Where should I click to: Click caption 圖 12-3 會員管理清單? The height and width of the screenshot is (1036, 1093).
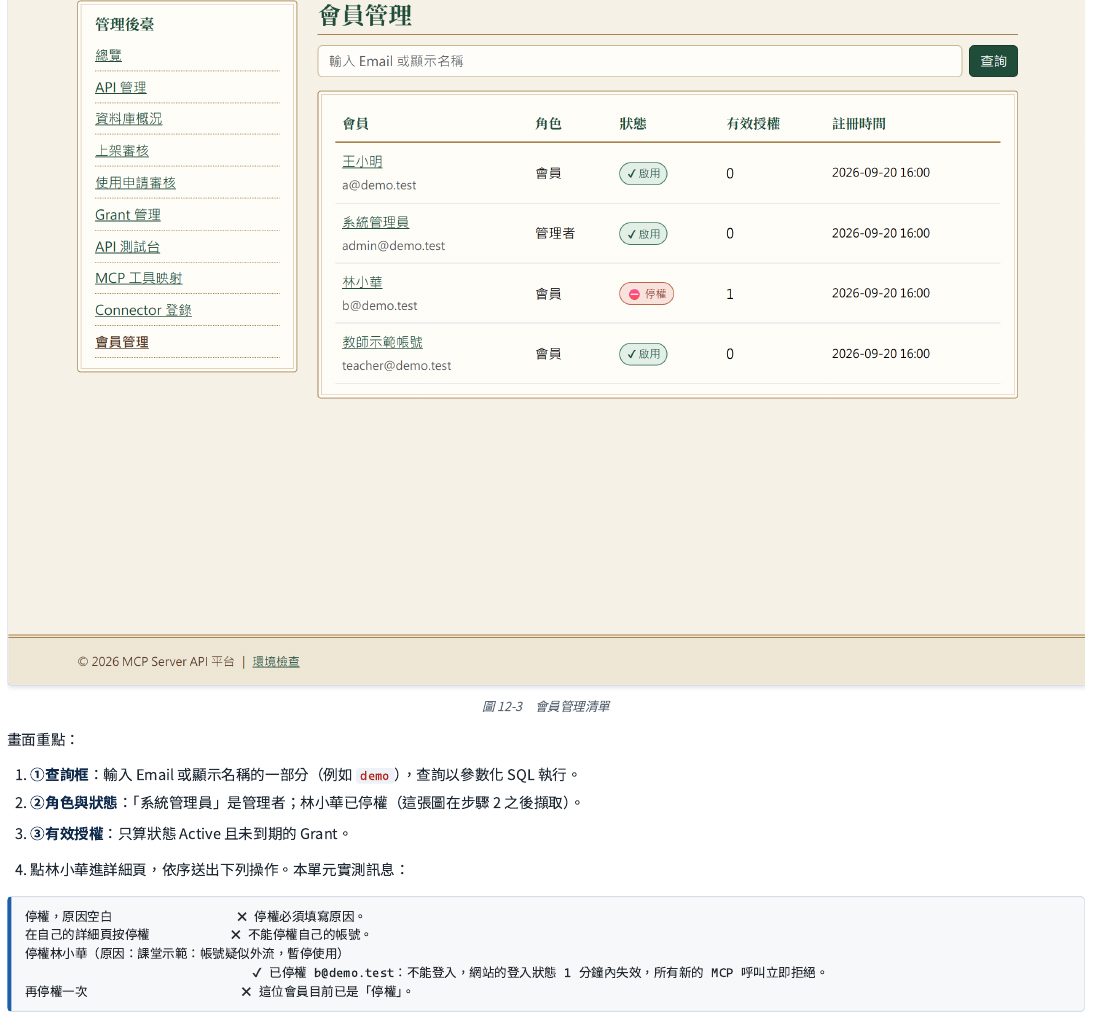coord(546,707)
